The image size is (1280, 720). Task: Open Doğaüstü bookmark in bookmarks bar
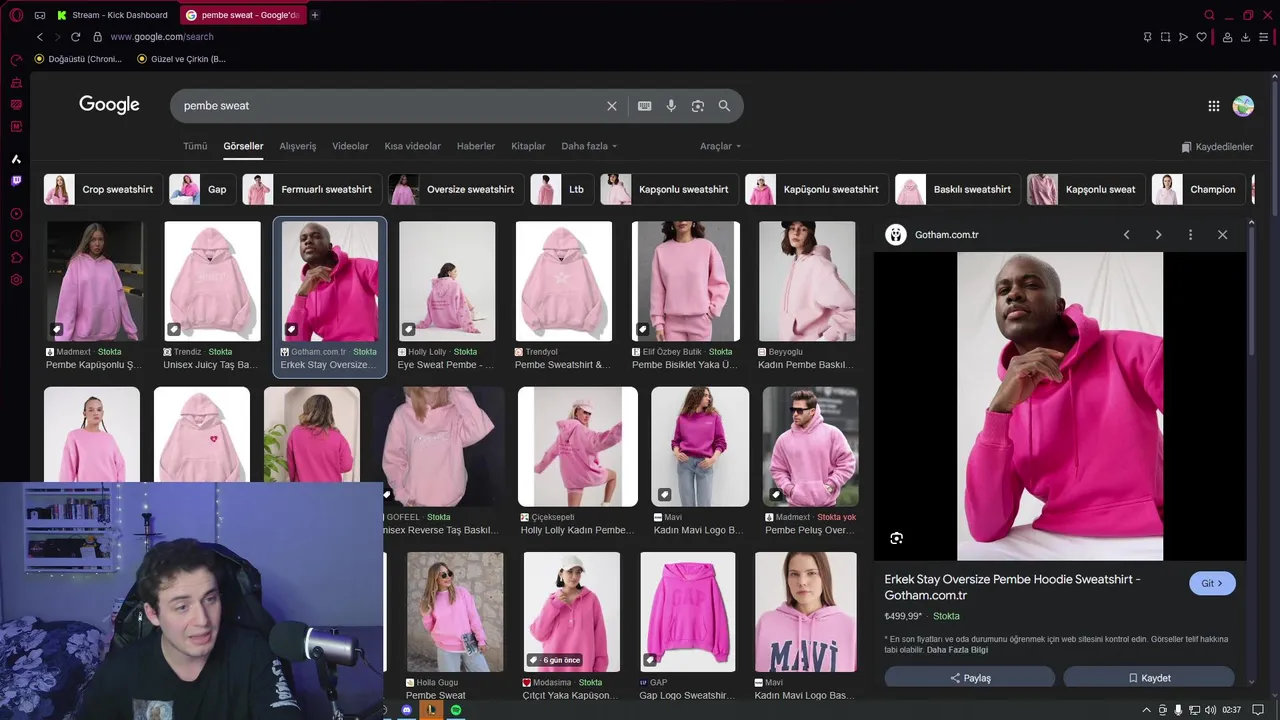click(x=78, y=59)
